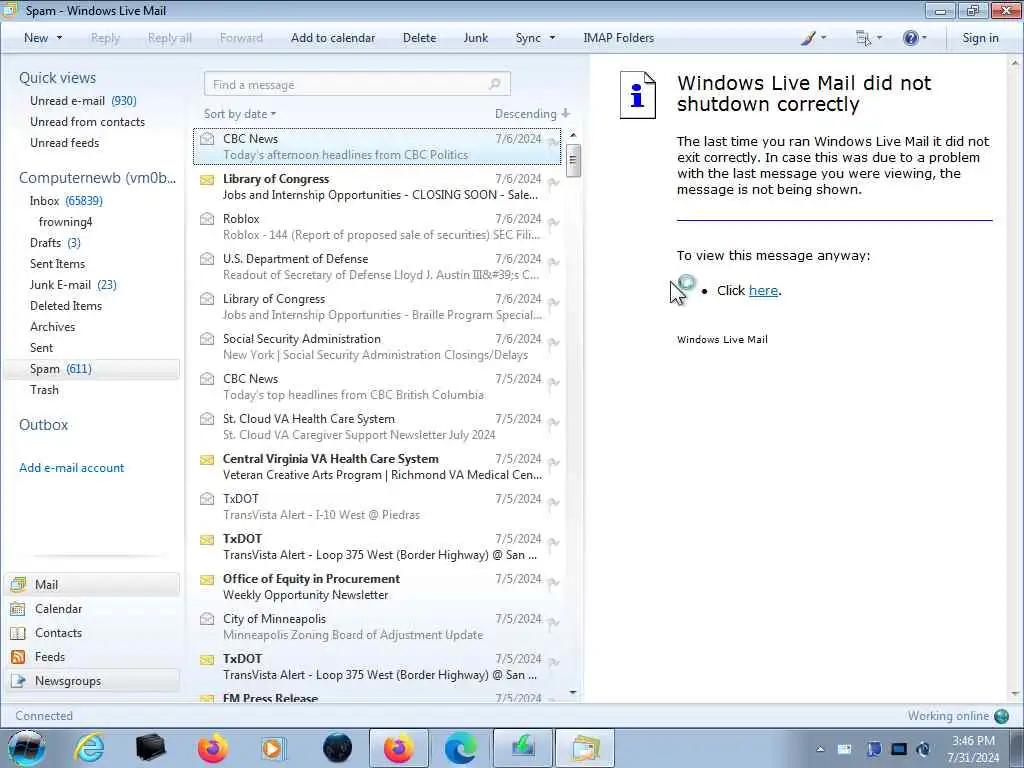
Task: Open IMAP Folders from toolbar
Action: point(618,38)
